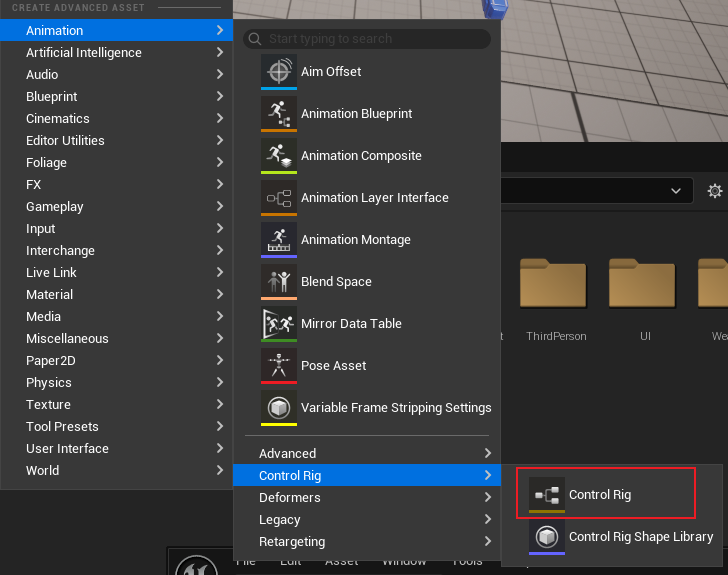Click the Mirror Data Table icon

(x=279, y=324)
